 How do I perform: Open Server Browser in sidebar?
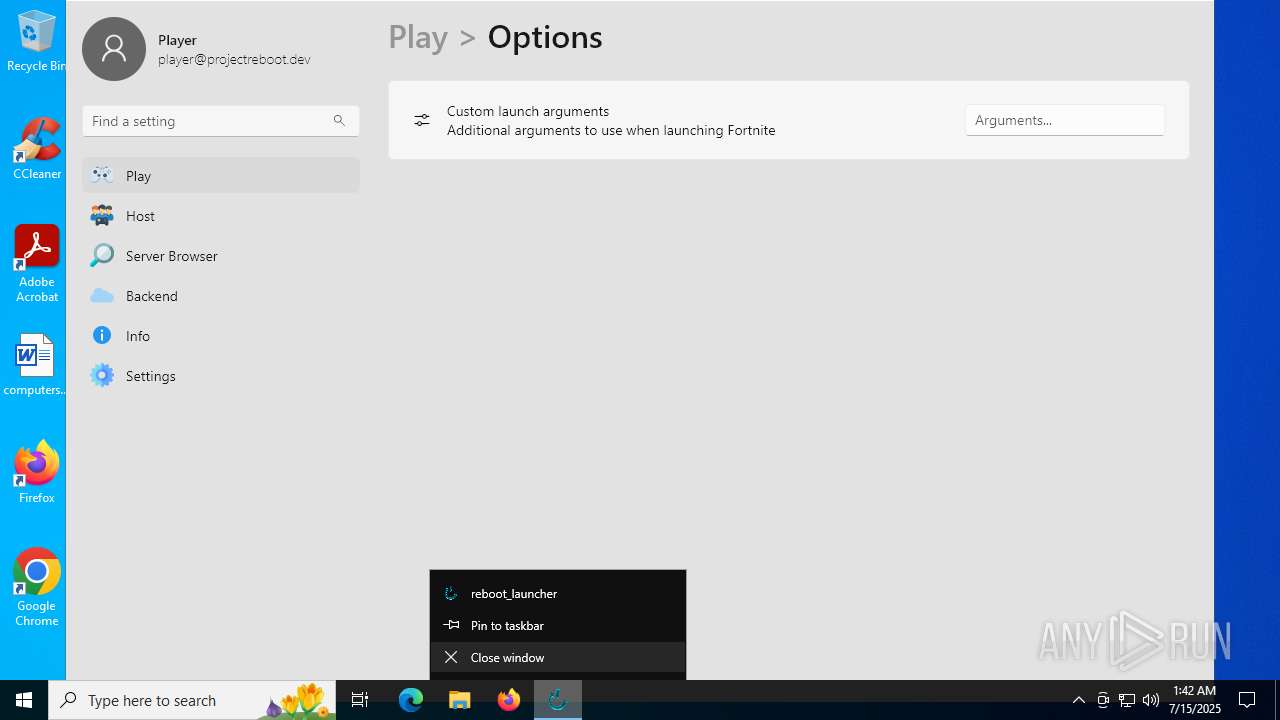click(x=221, y=255)
